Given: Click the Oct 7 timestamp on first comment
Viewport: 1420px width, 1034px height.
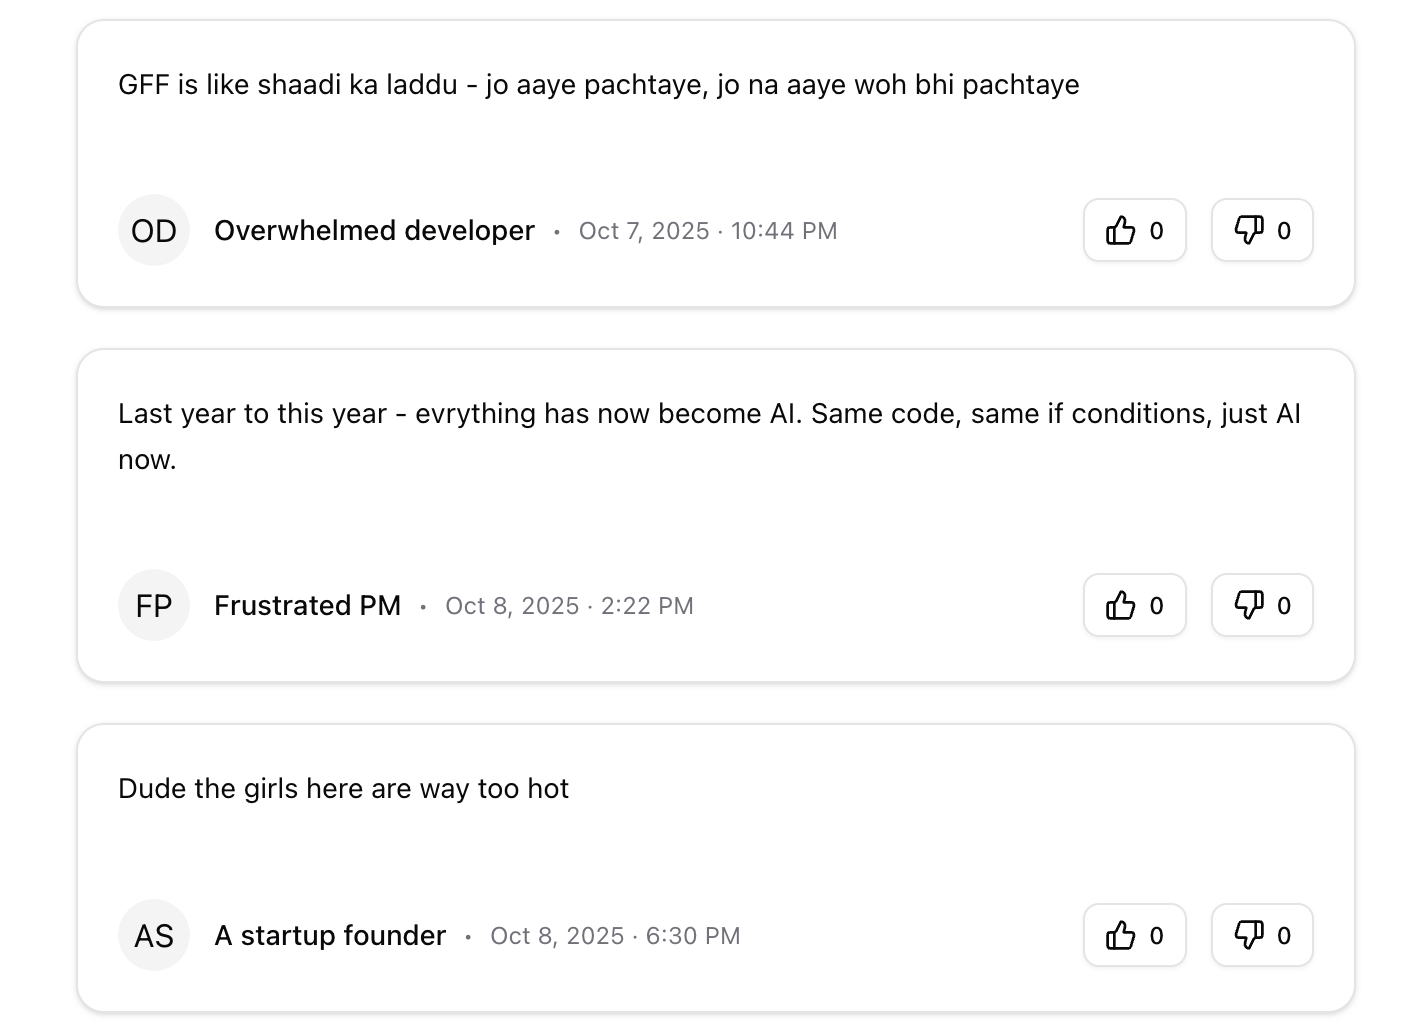Looking at the screenshot, I should 708,230.
